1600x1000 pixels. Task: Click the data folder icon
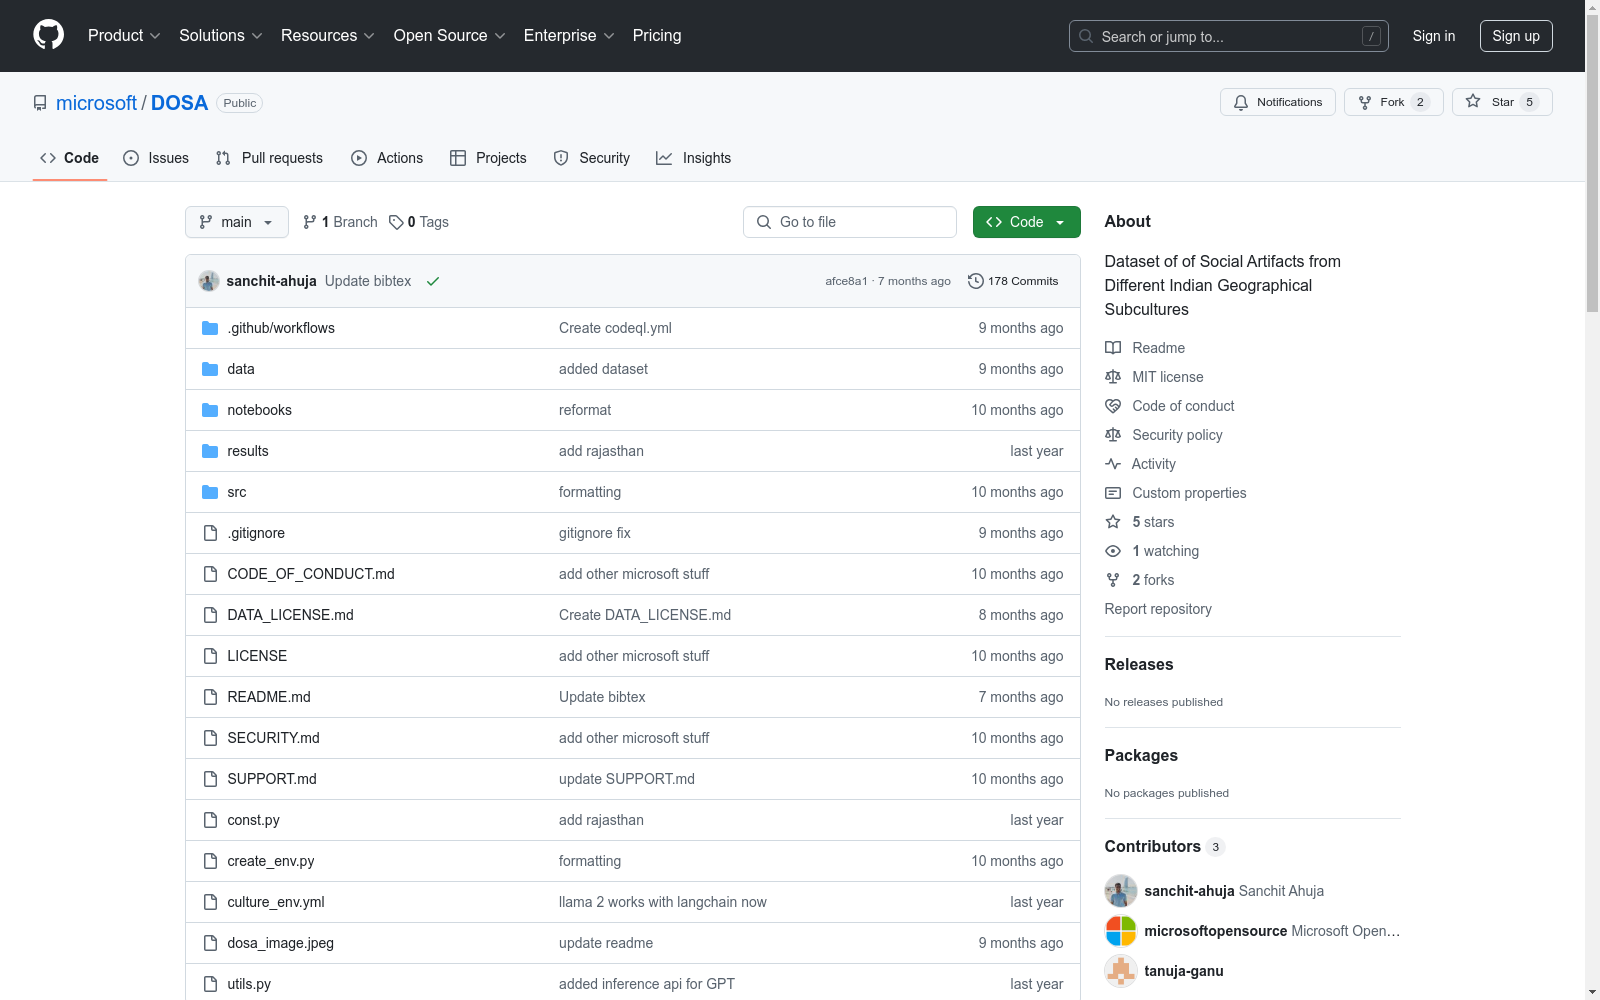pos(210,369)
